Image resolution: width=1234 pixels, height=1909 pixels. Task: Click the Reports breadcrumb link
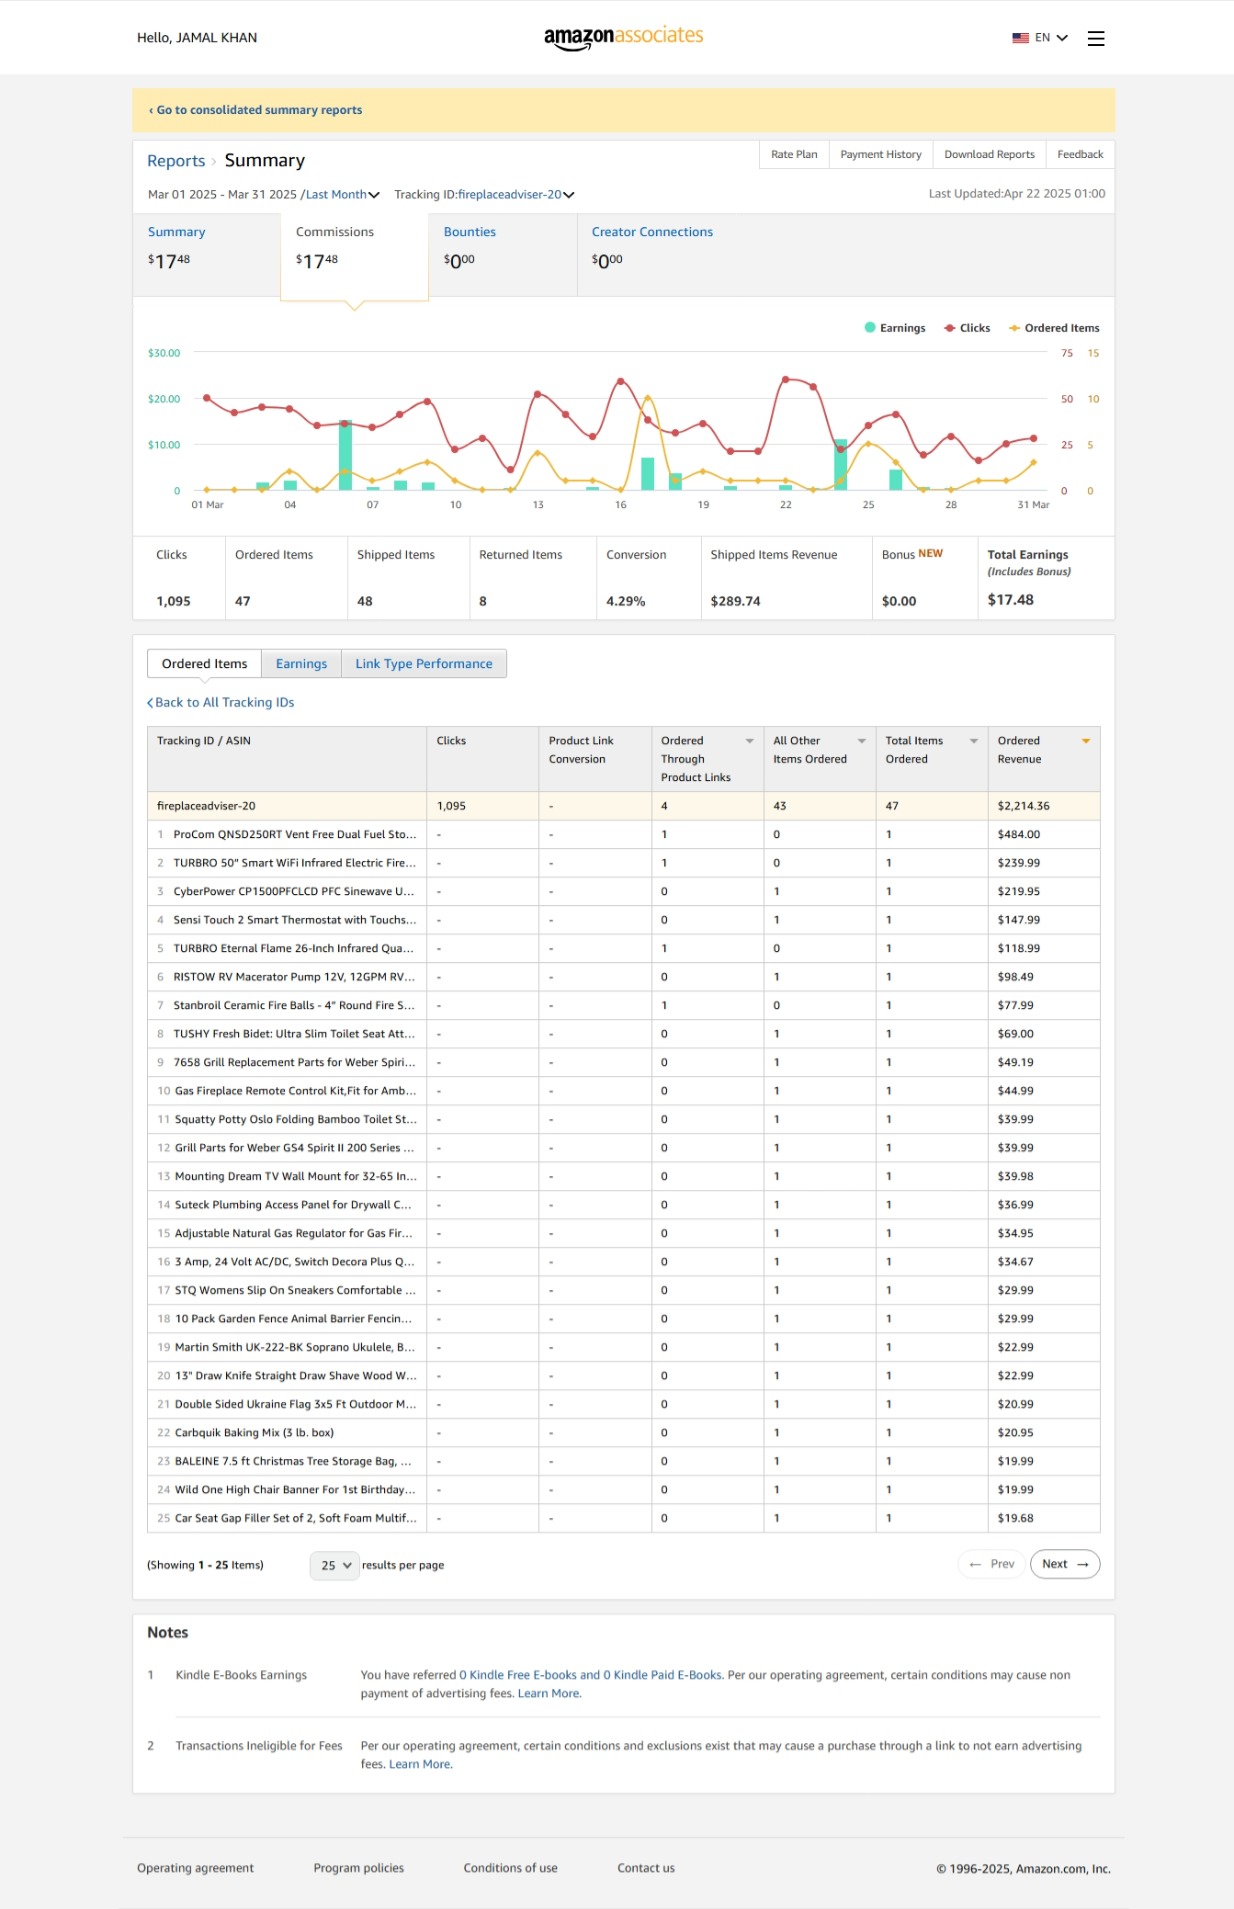176,161
